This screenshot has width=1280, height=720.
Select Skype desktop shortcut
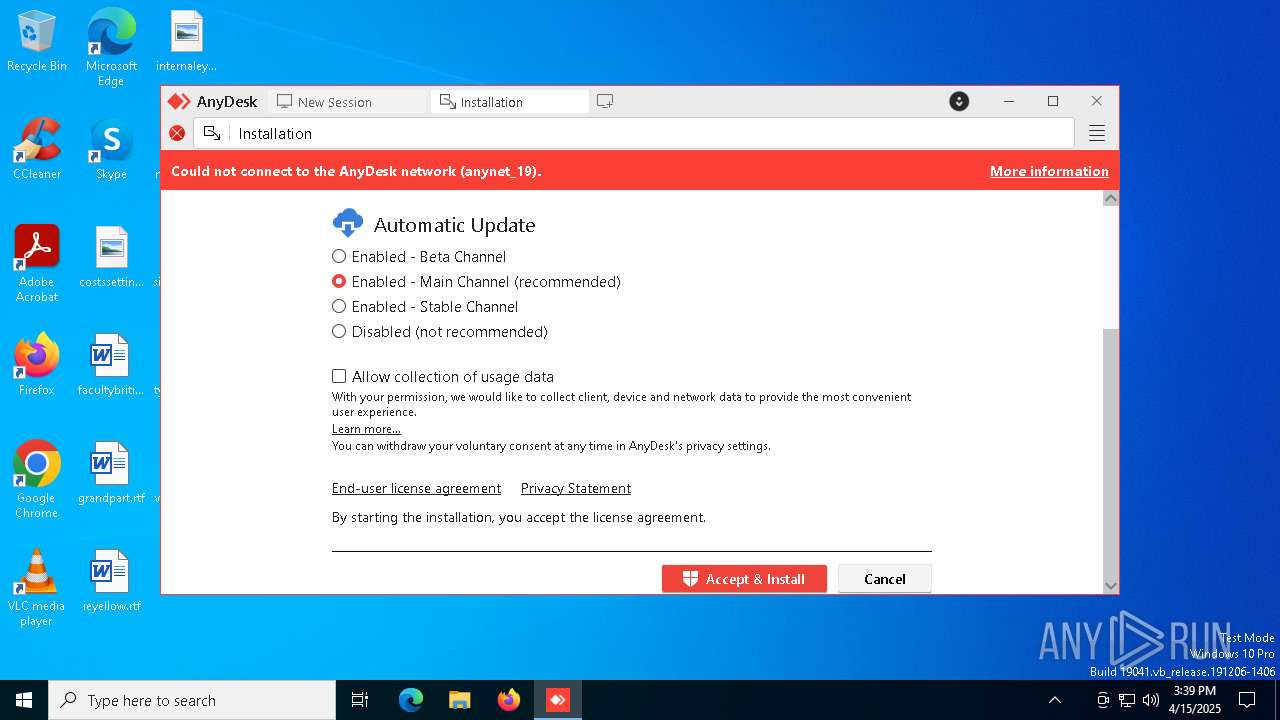[x=111, y=149]
